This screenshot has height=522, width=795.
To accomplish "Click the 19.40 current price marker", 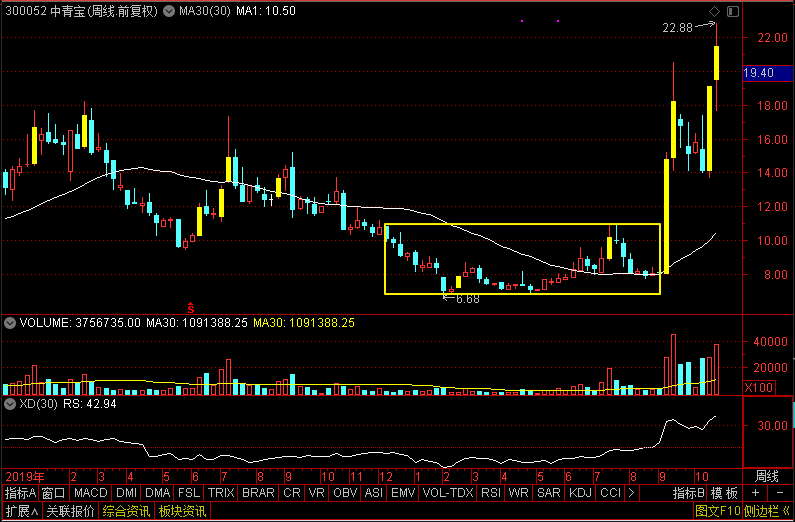I will 768,73.
